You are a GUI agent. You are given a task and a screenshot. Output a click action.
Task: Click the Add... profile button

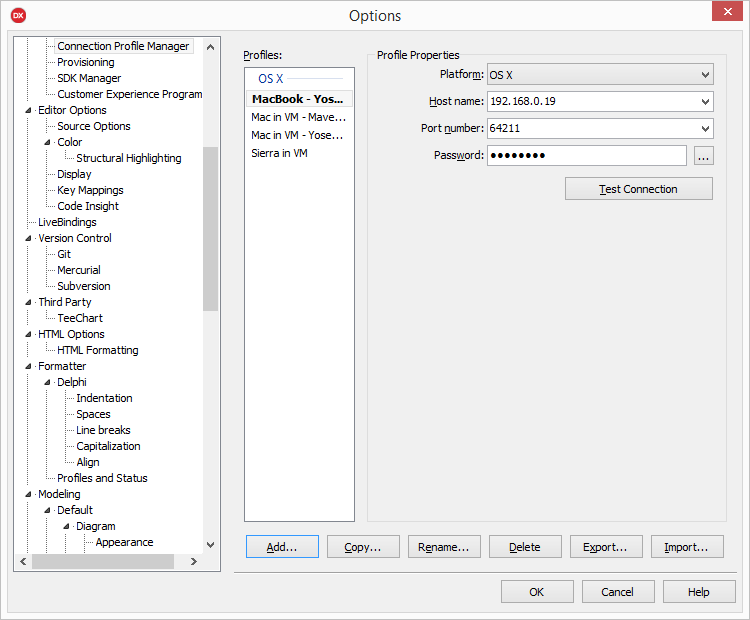[282, 547]
